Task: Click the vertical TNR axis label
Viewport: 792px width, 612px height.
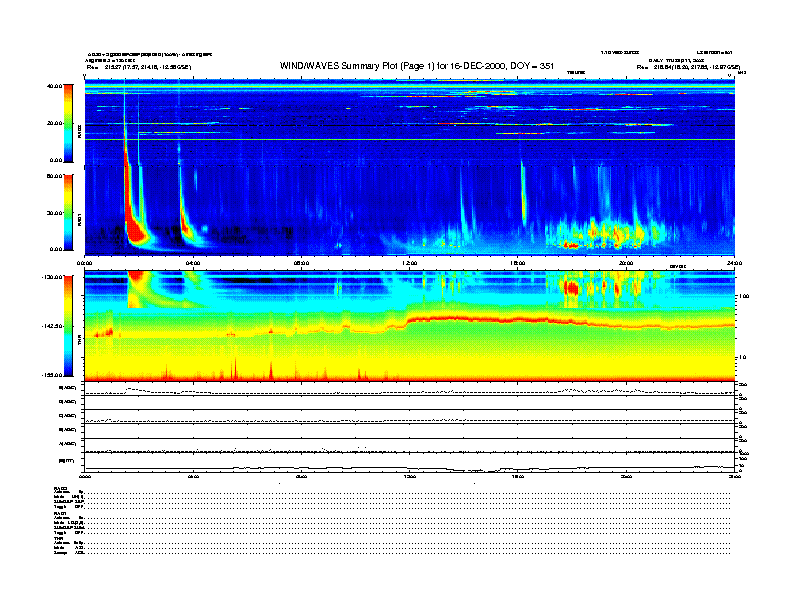Action: tap(79, 342)
